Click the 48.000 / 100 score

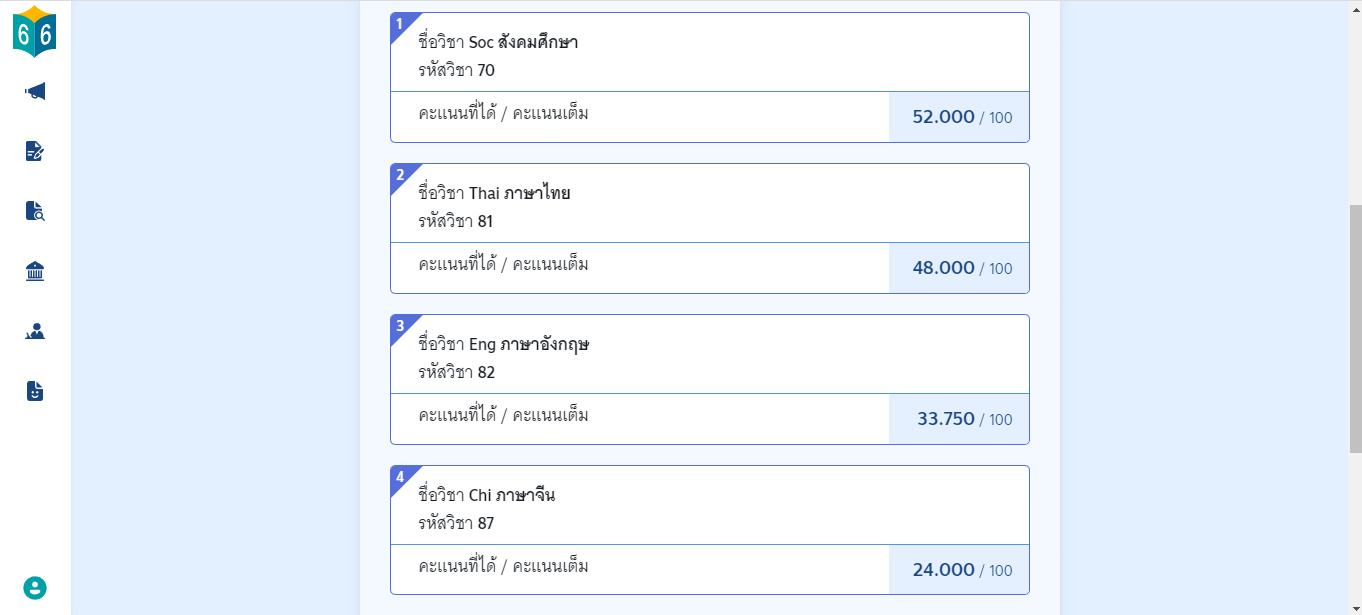click(962, 268)
